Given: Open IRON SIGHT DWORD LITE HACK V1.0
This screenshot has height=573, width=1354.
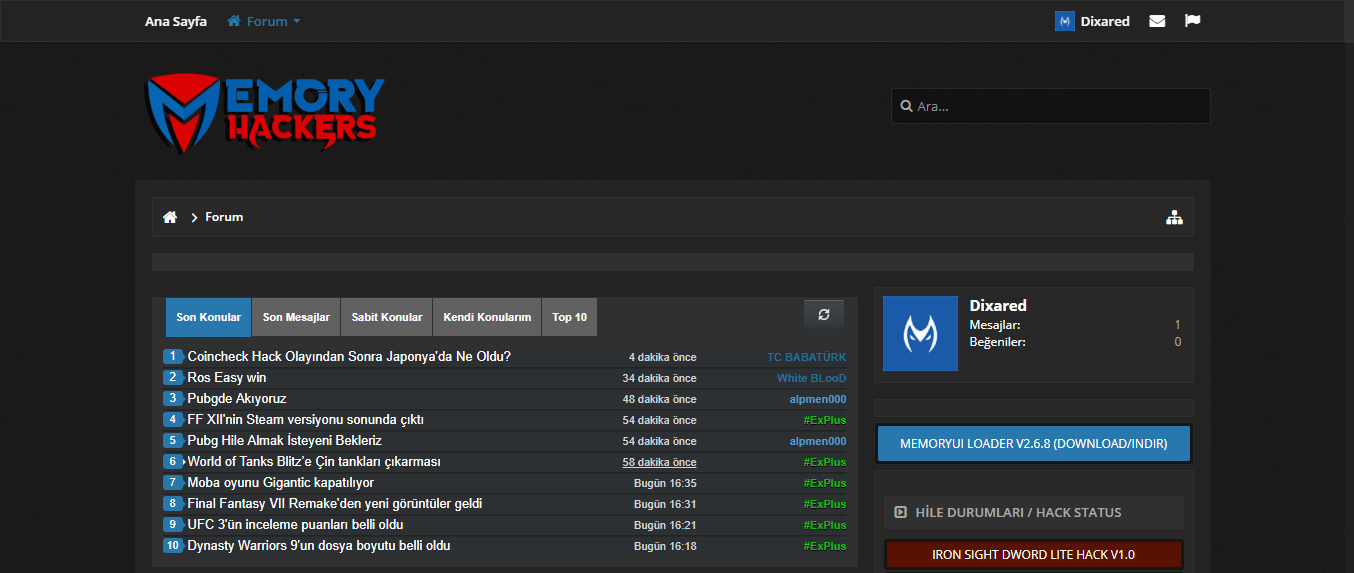Looking at the screenshot, I should click(x=1033, y=554).
